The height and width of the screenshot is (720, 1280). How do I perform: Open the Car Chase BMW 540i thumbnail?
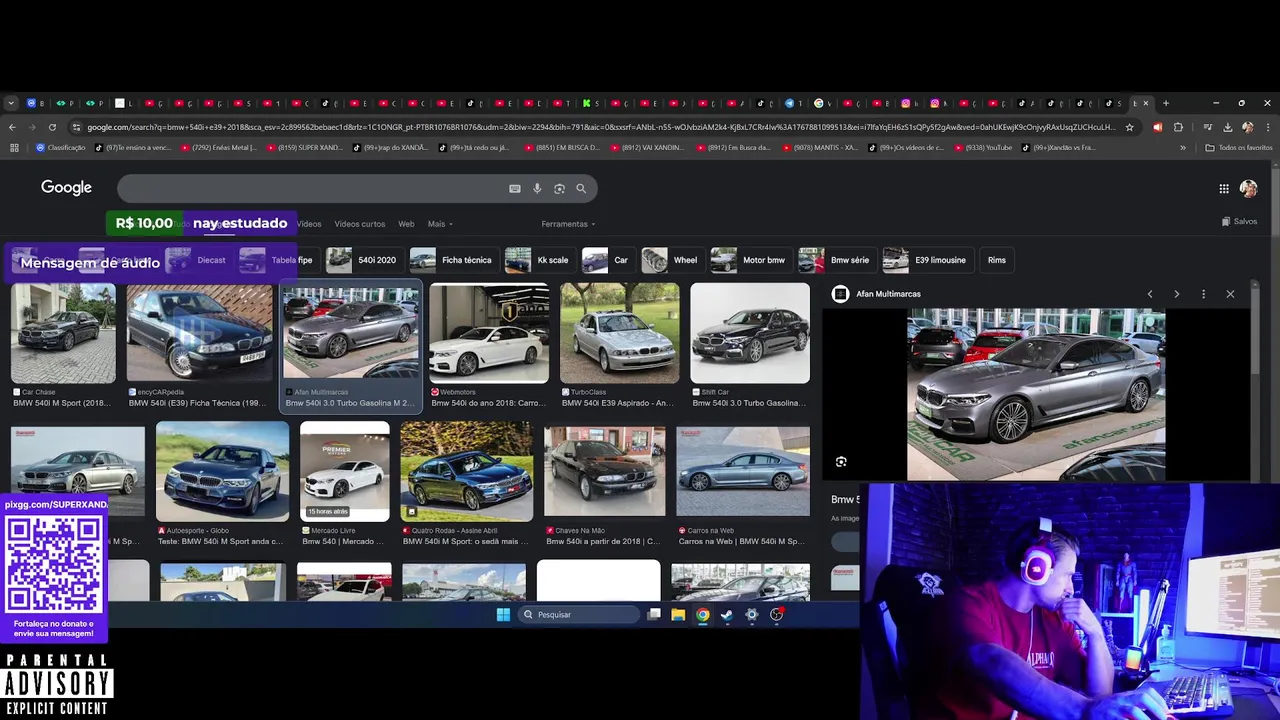point(63,333)
